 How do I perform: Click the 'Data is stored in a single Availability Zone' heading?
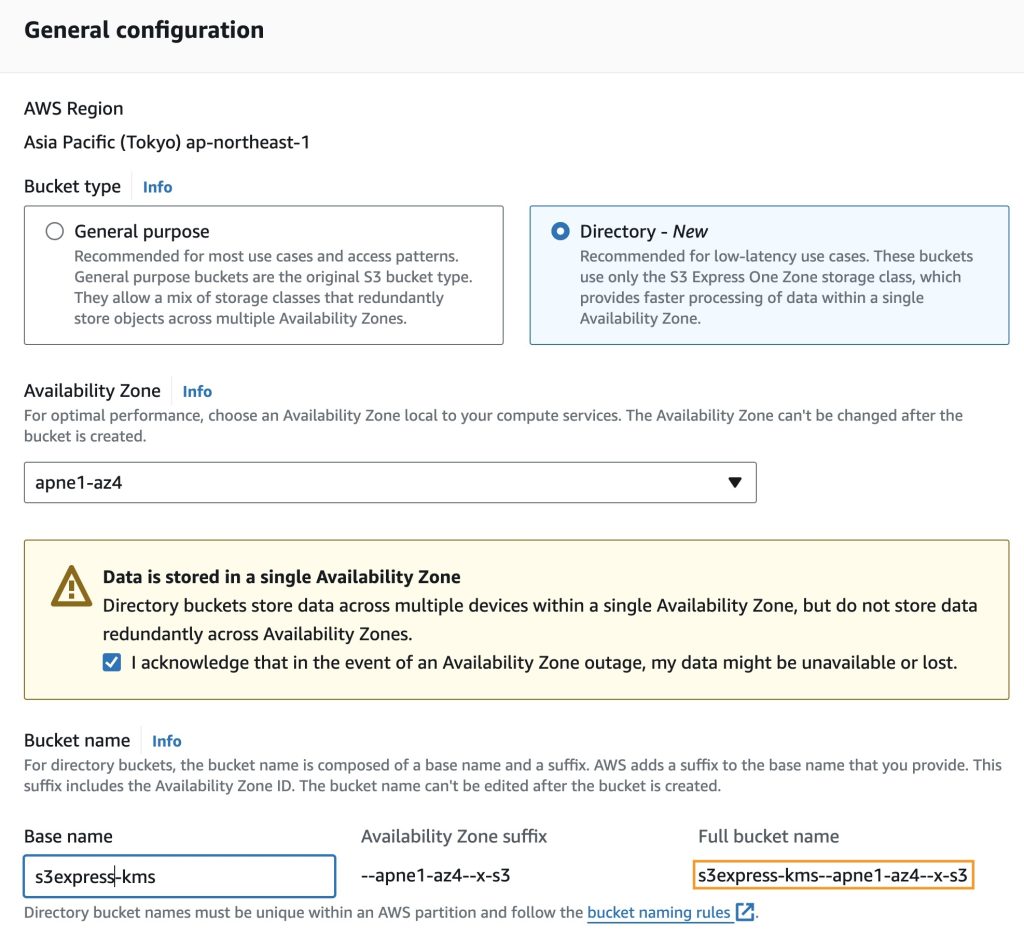pos(281,577)
